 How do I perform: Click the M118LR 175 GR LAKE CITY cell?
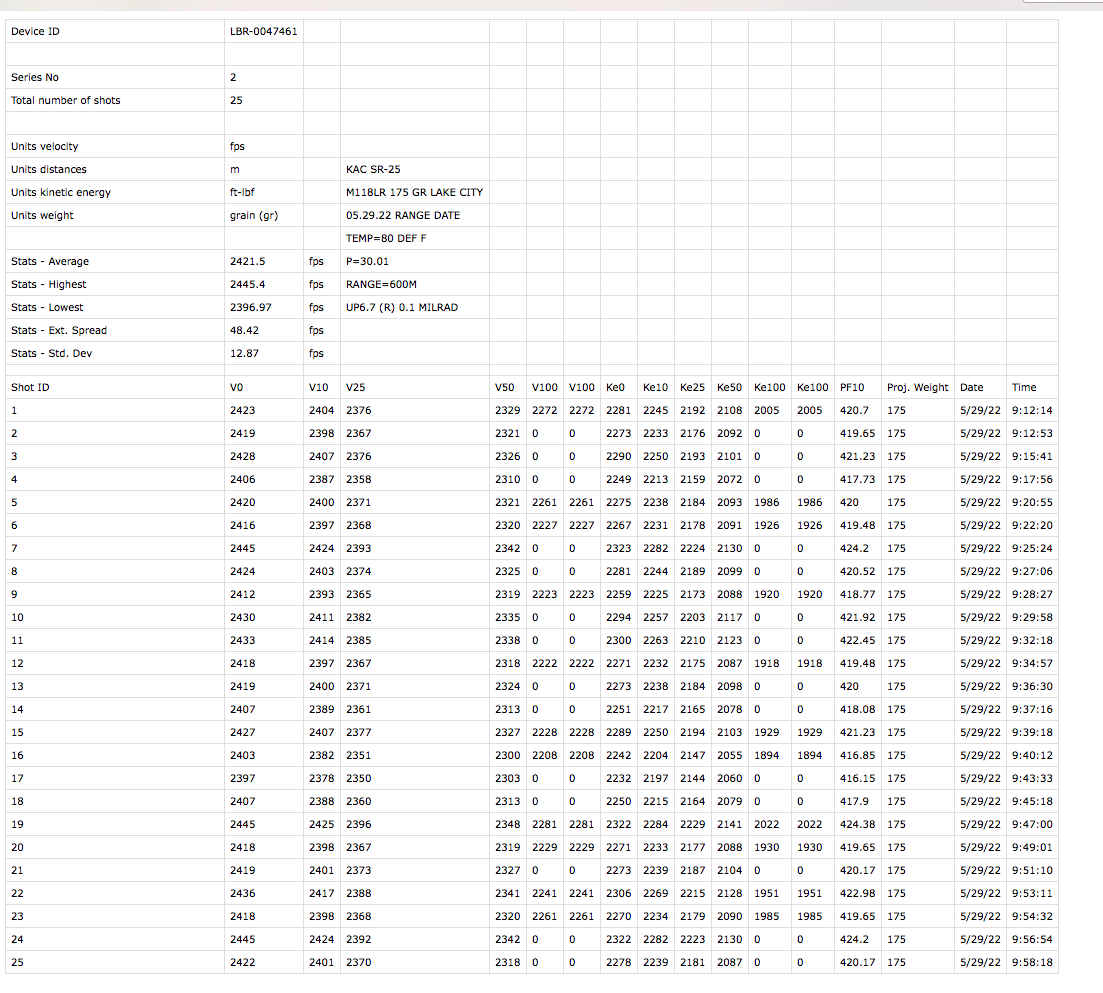pyautogui.click(x=414, y=192)
